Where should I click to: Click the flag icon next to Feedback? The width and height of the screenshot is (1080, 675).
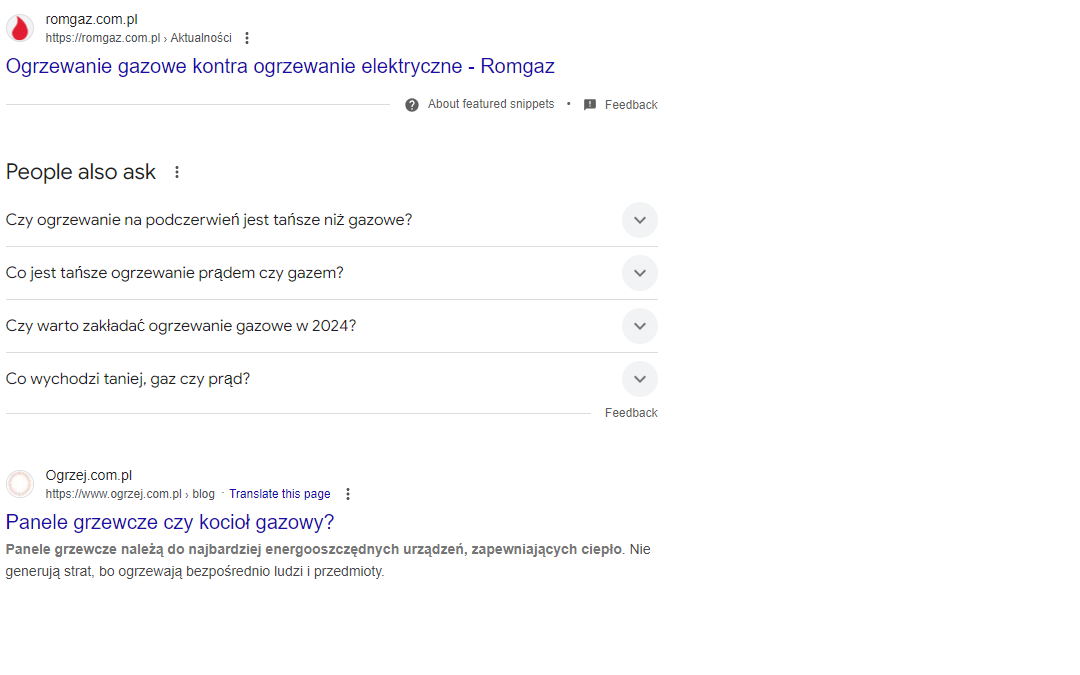pyautogui.click(x=589, y=104)
